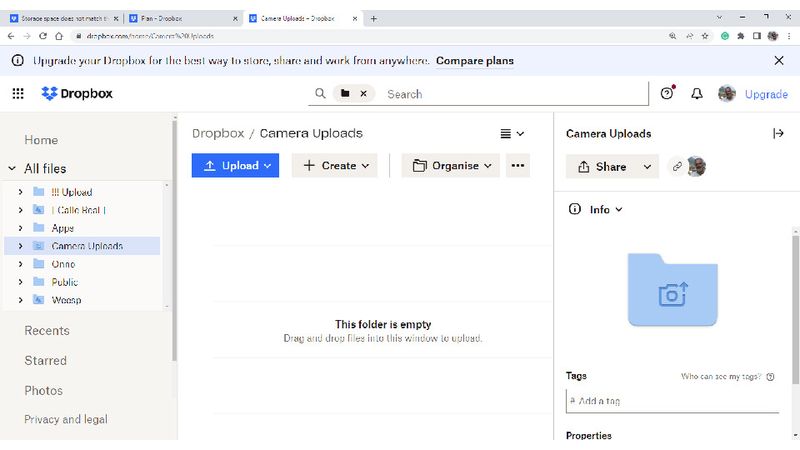Open Photos in sidebar
800x450 pixels.
[x=43, y=390]
